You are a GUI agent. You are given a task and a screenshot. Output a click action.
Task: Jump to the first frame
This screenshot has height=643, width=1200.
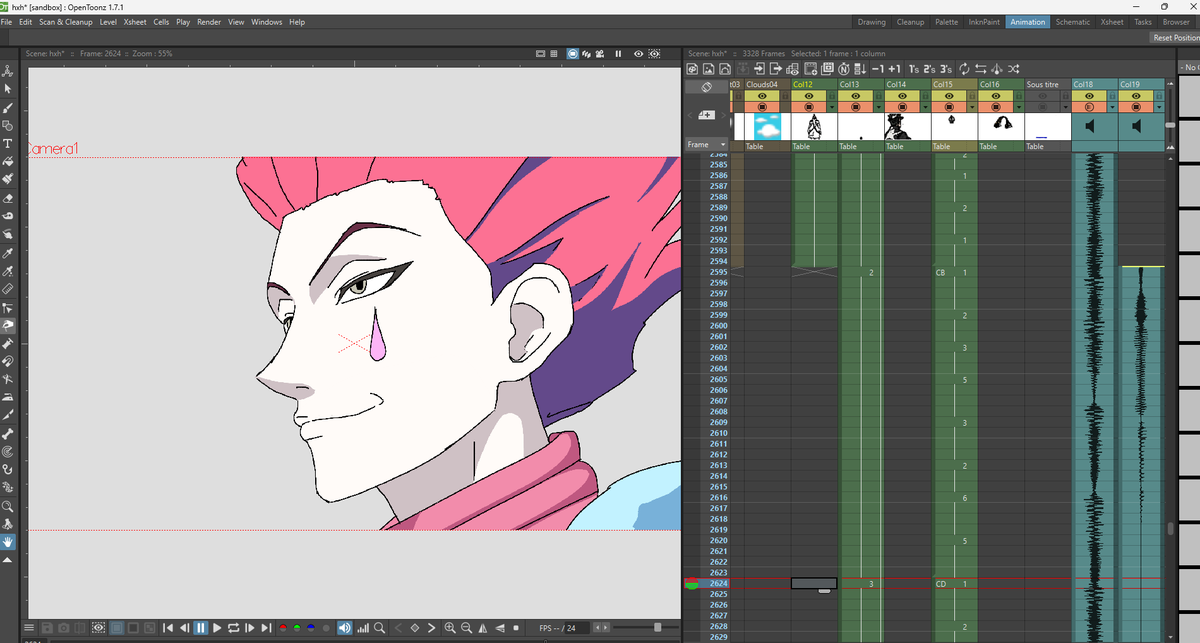coord(168,628)
